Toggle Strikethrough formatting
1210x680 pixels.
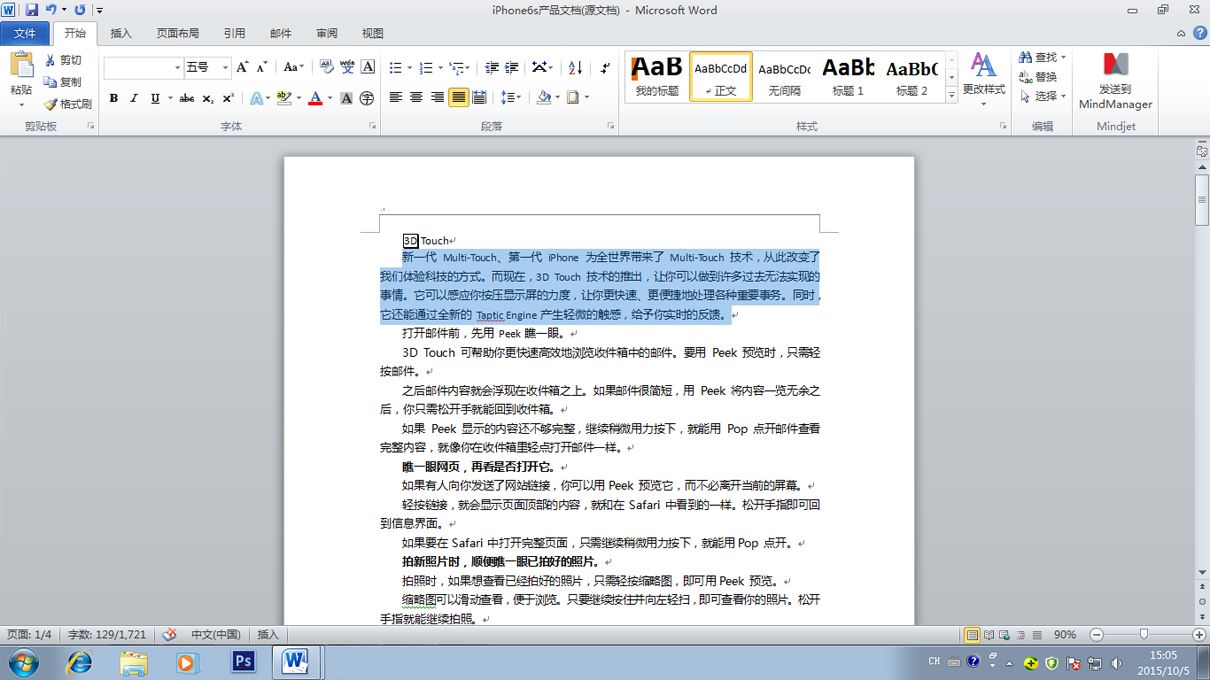(x=187, y=98)
